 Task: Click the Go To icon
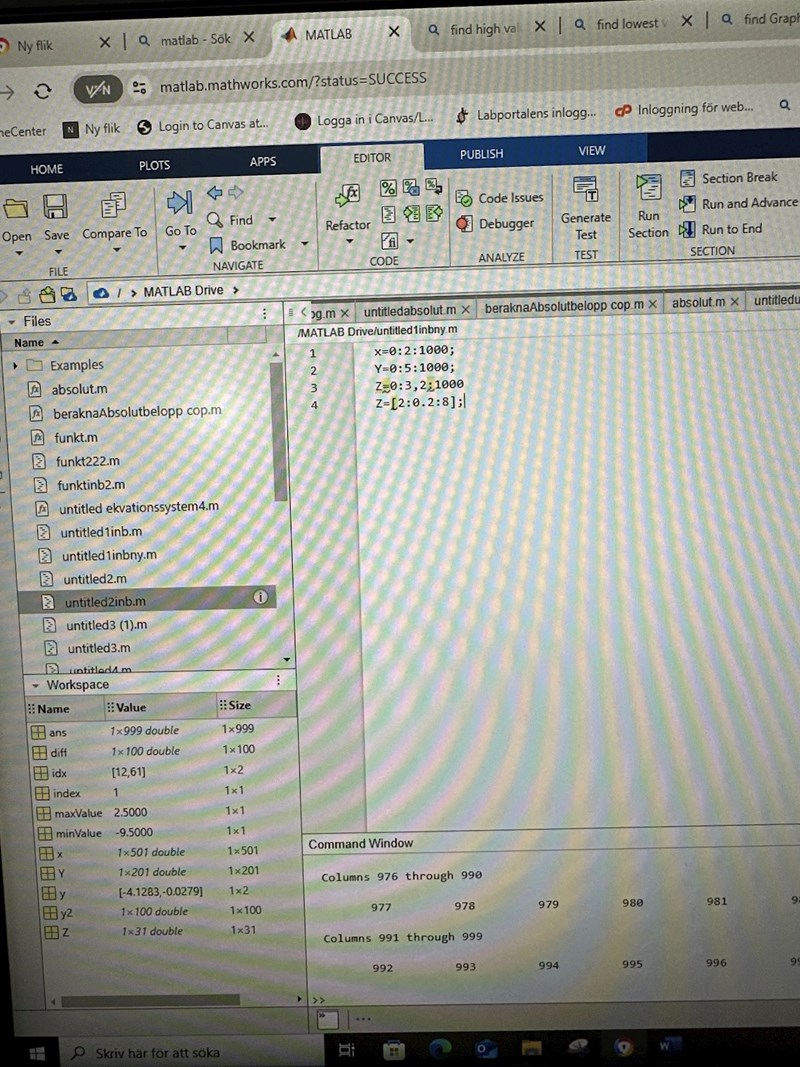click(x=180, y=204)
